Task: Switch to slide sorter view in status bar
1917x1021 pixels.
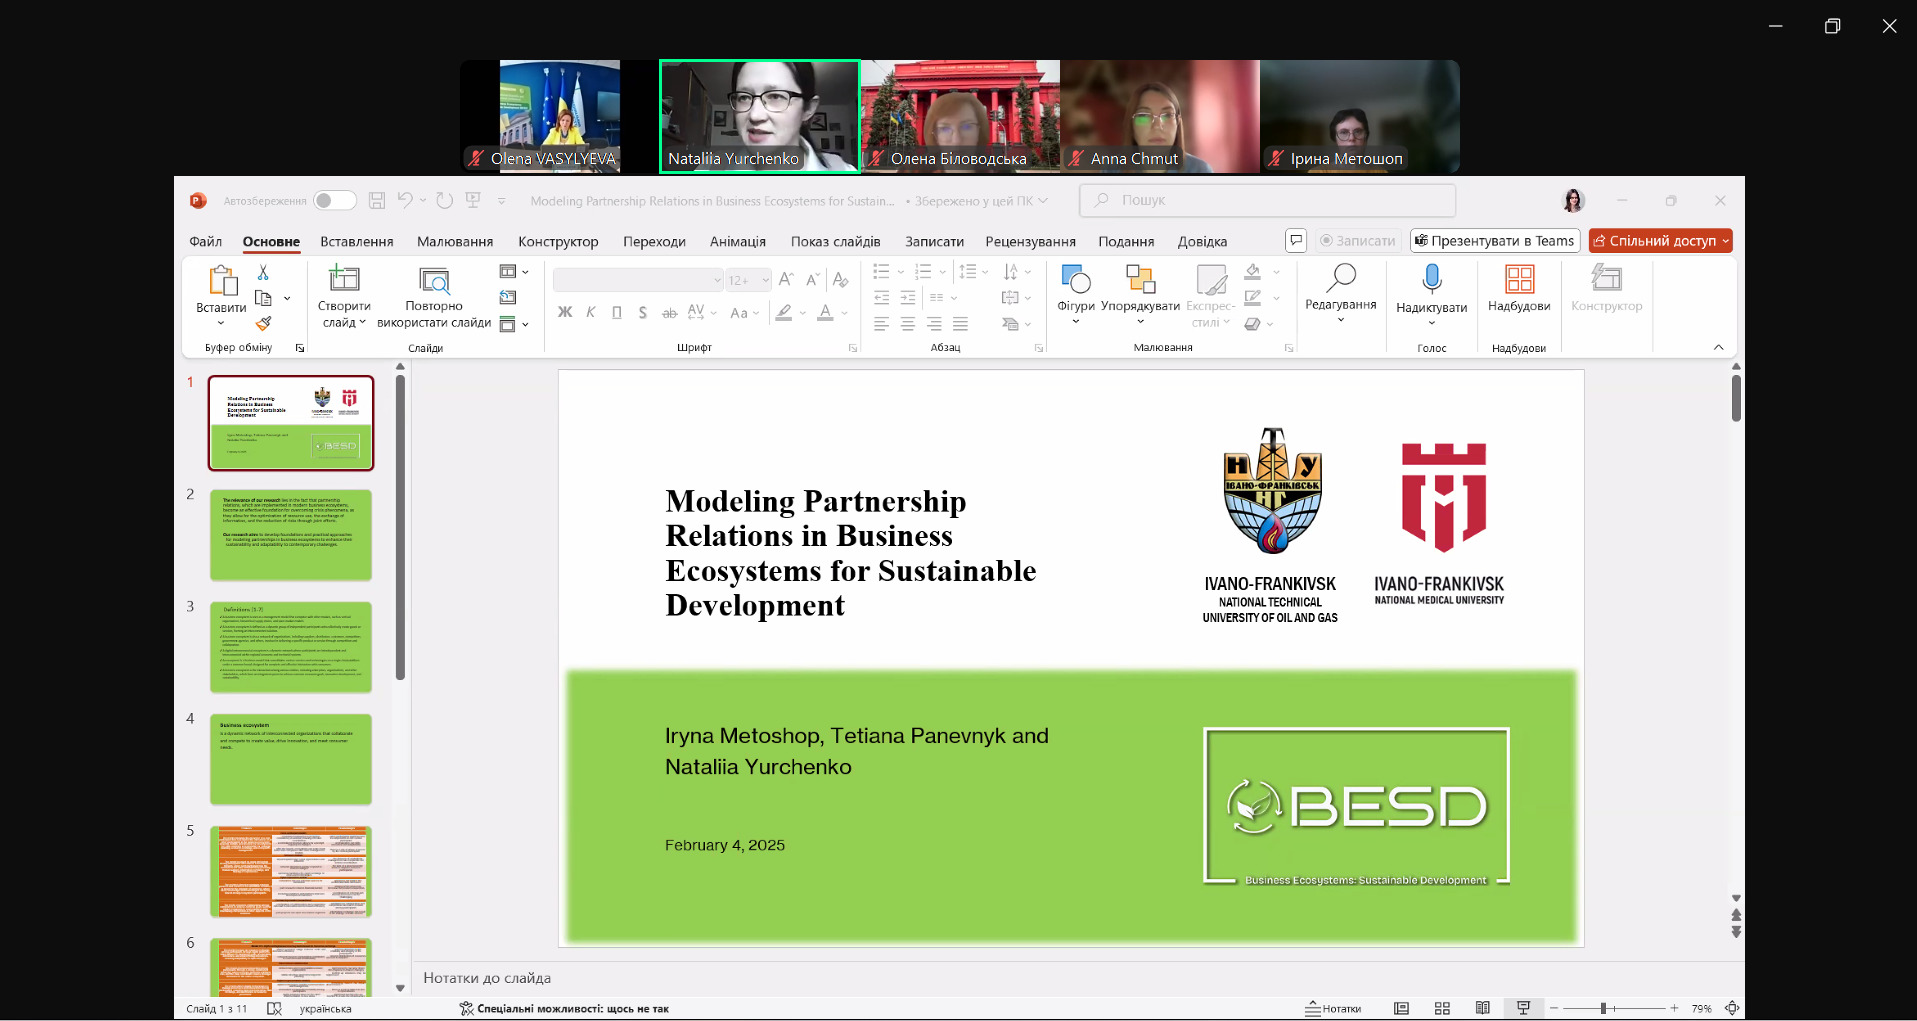Action: click(x=1441, y=1008)
